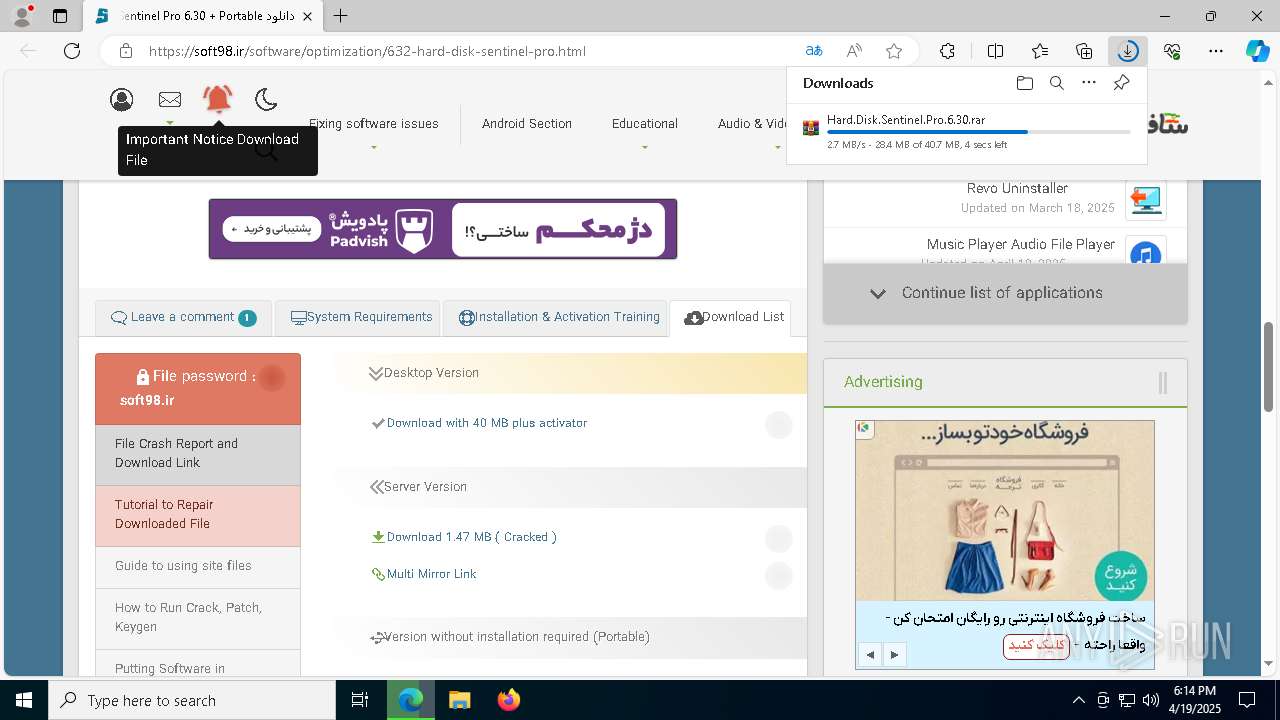Click the red notification bell icon
The height and width of the screenshot is (720, 1280).
pyautogui.click(x=217, y=98)
